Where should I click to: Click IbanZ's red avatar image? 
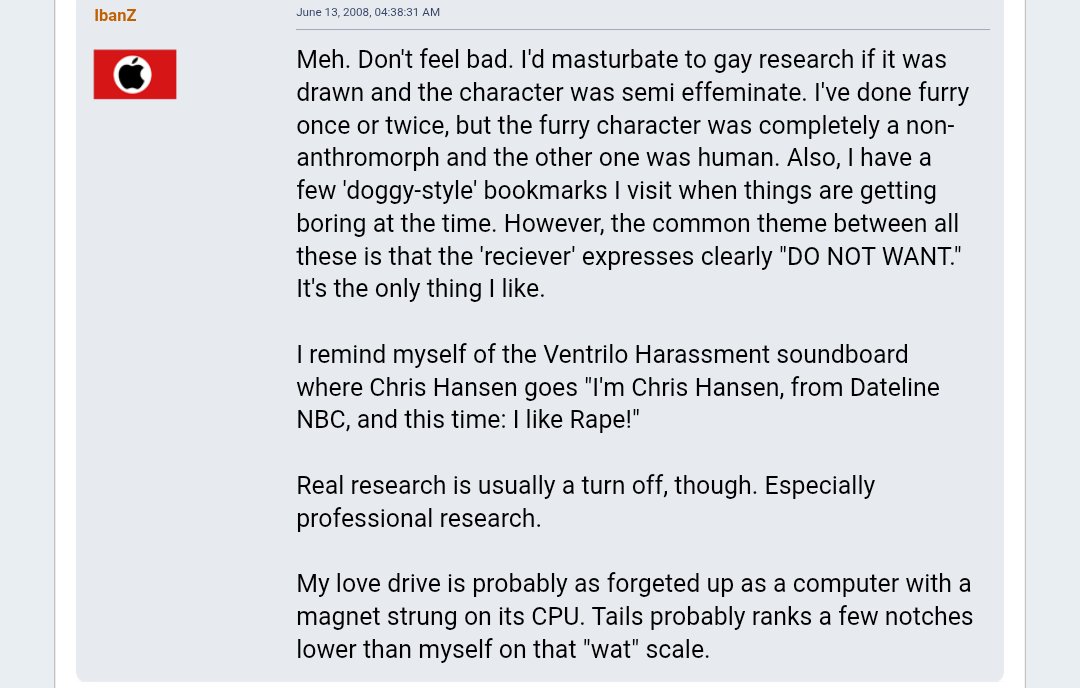[135, 74]
